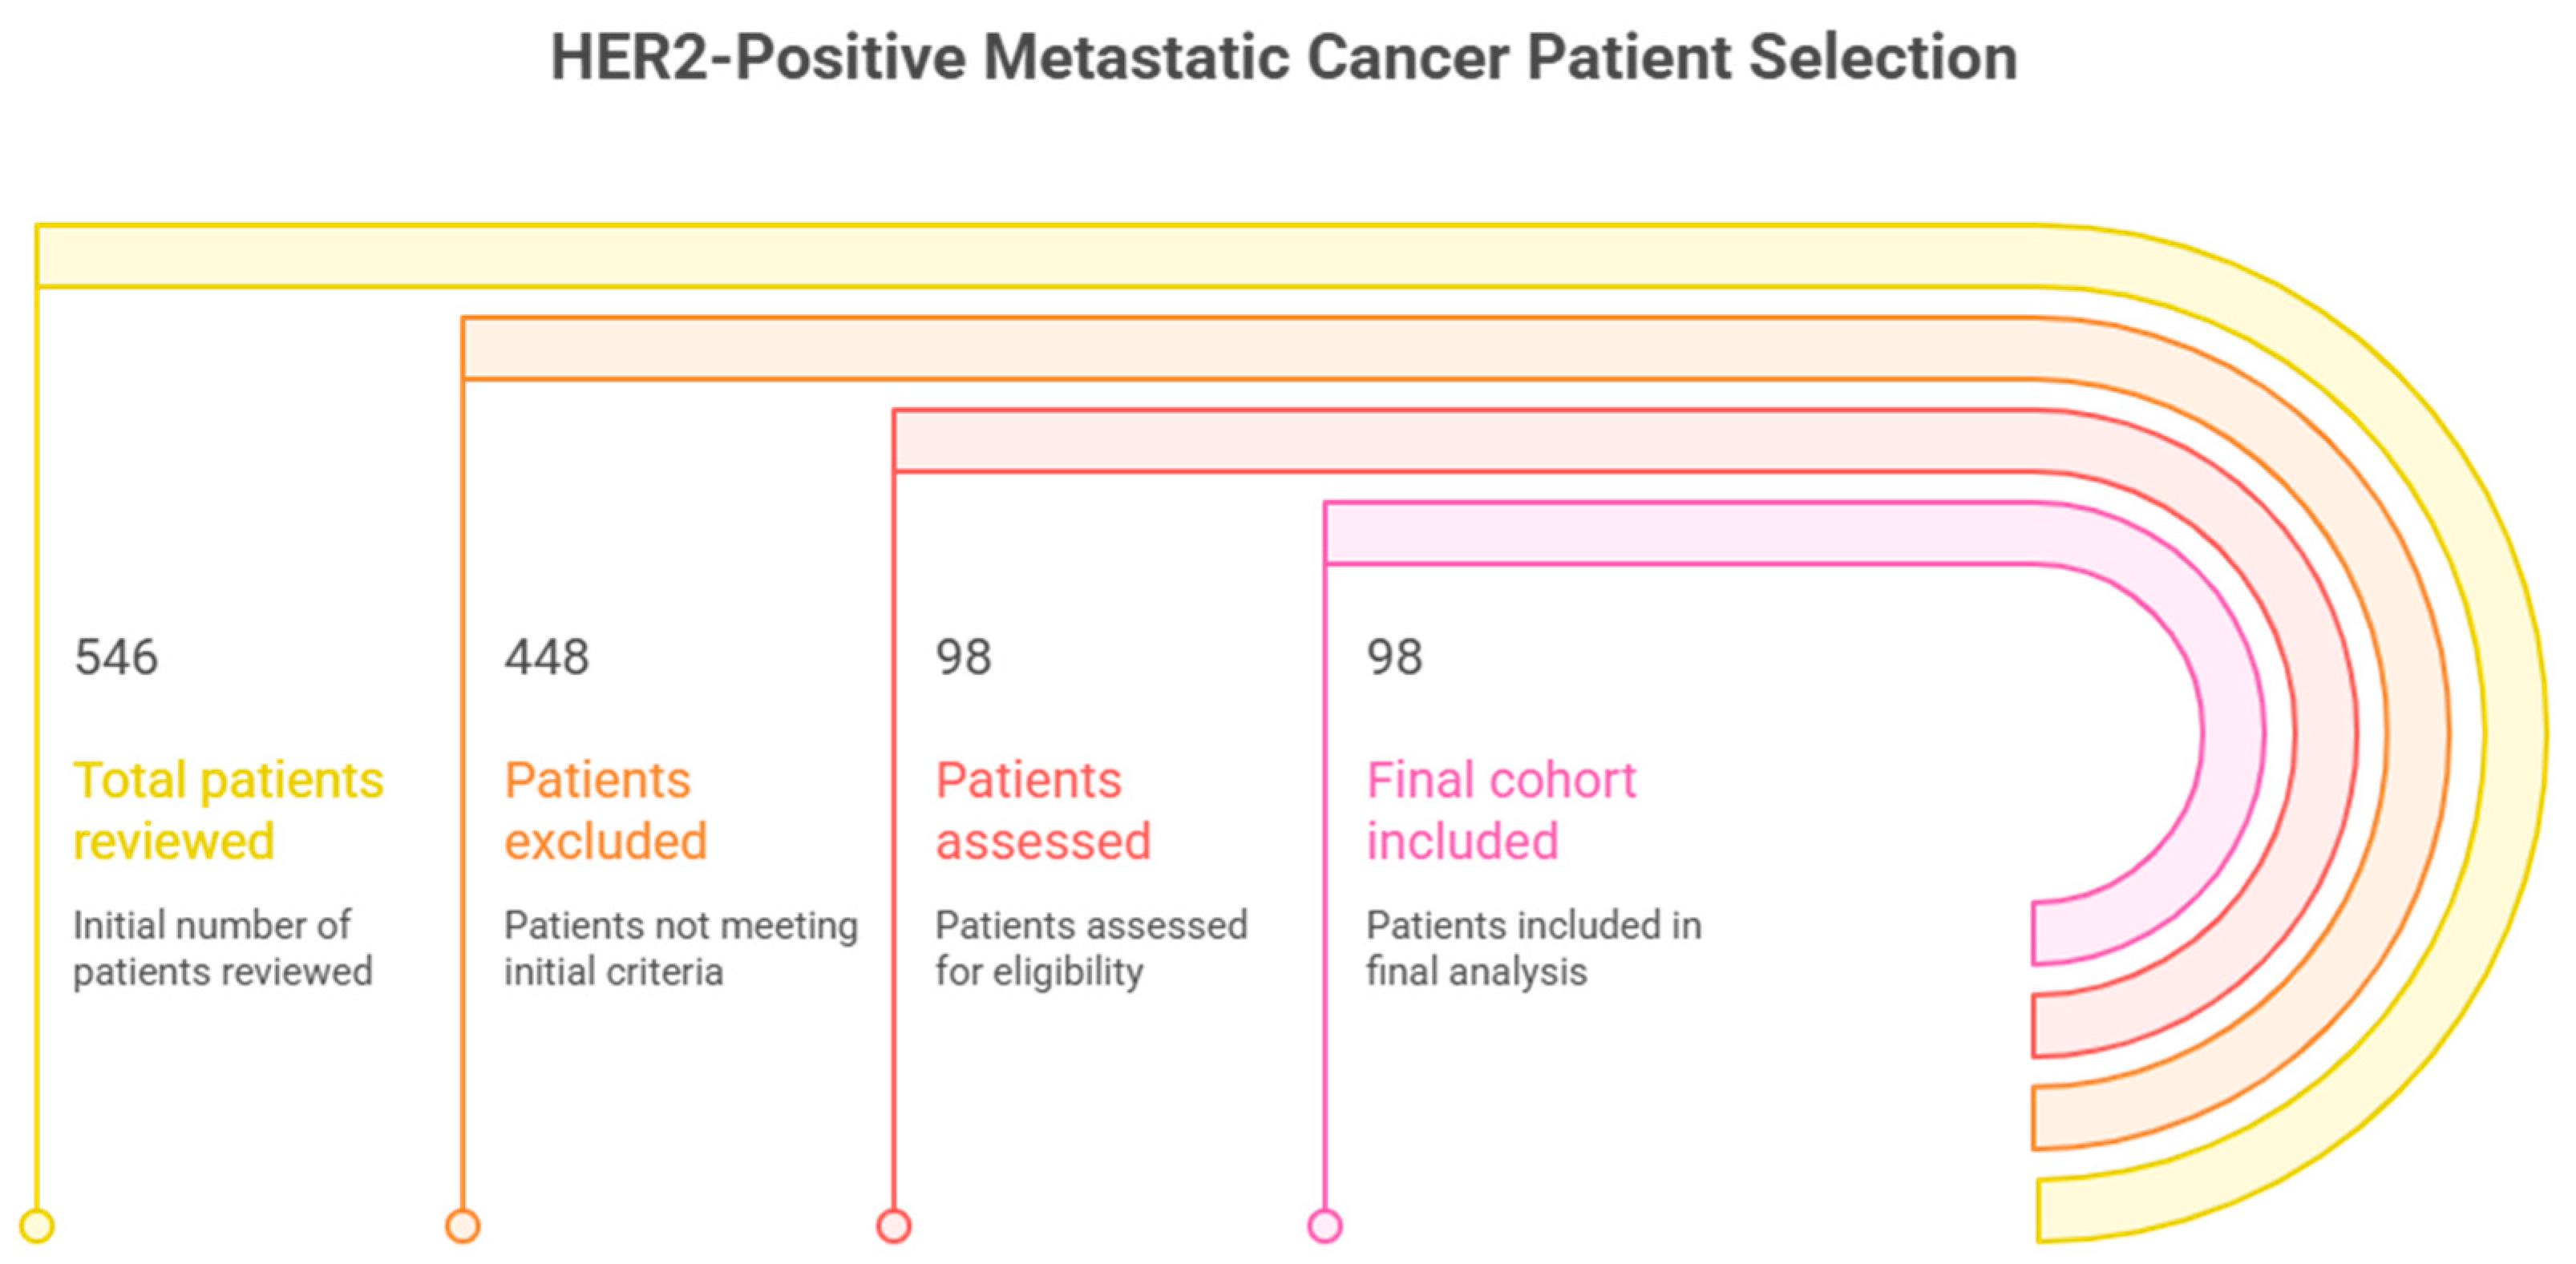This screenshot has height=1264, width=2576.
Task: Click the Total patients reviewed heading
Action: pyautogui.click(x=228, y=810)
